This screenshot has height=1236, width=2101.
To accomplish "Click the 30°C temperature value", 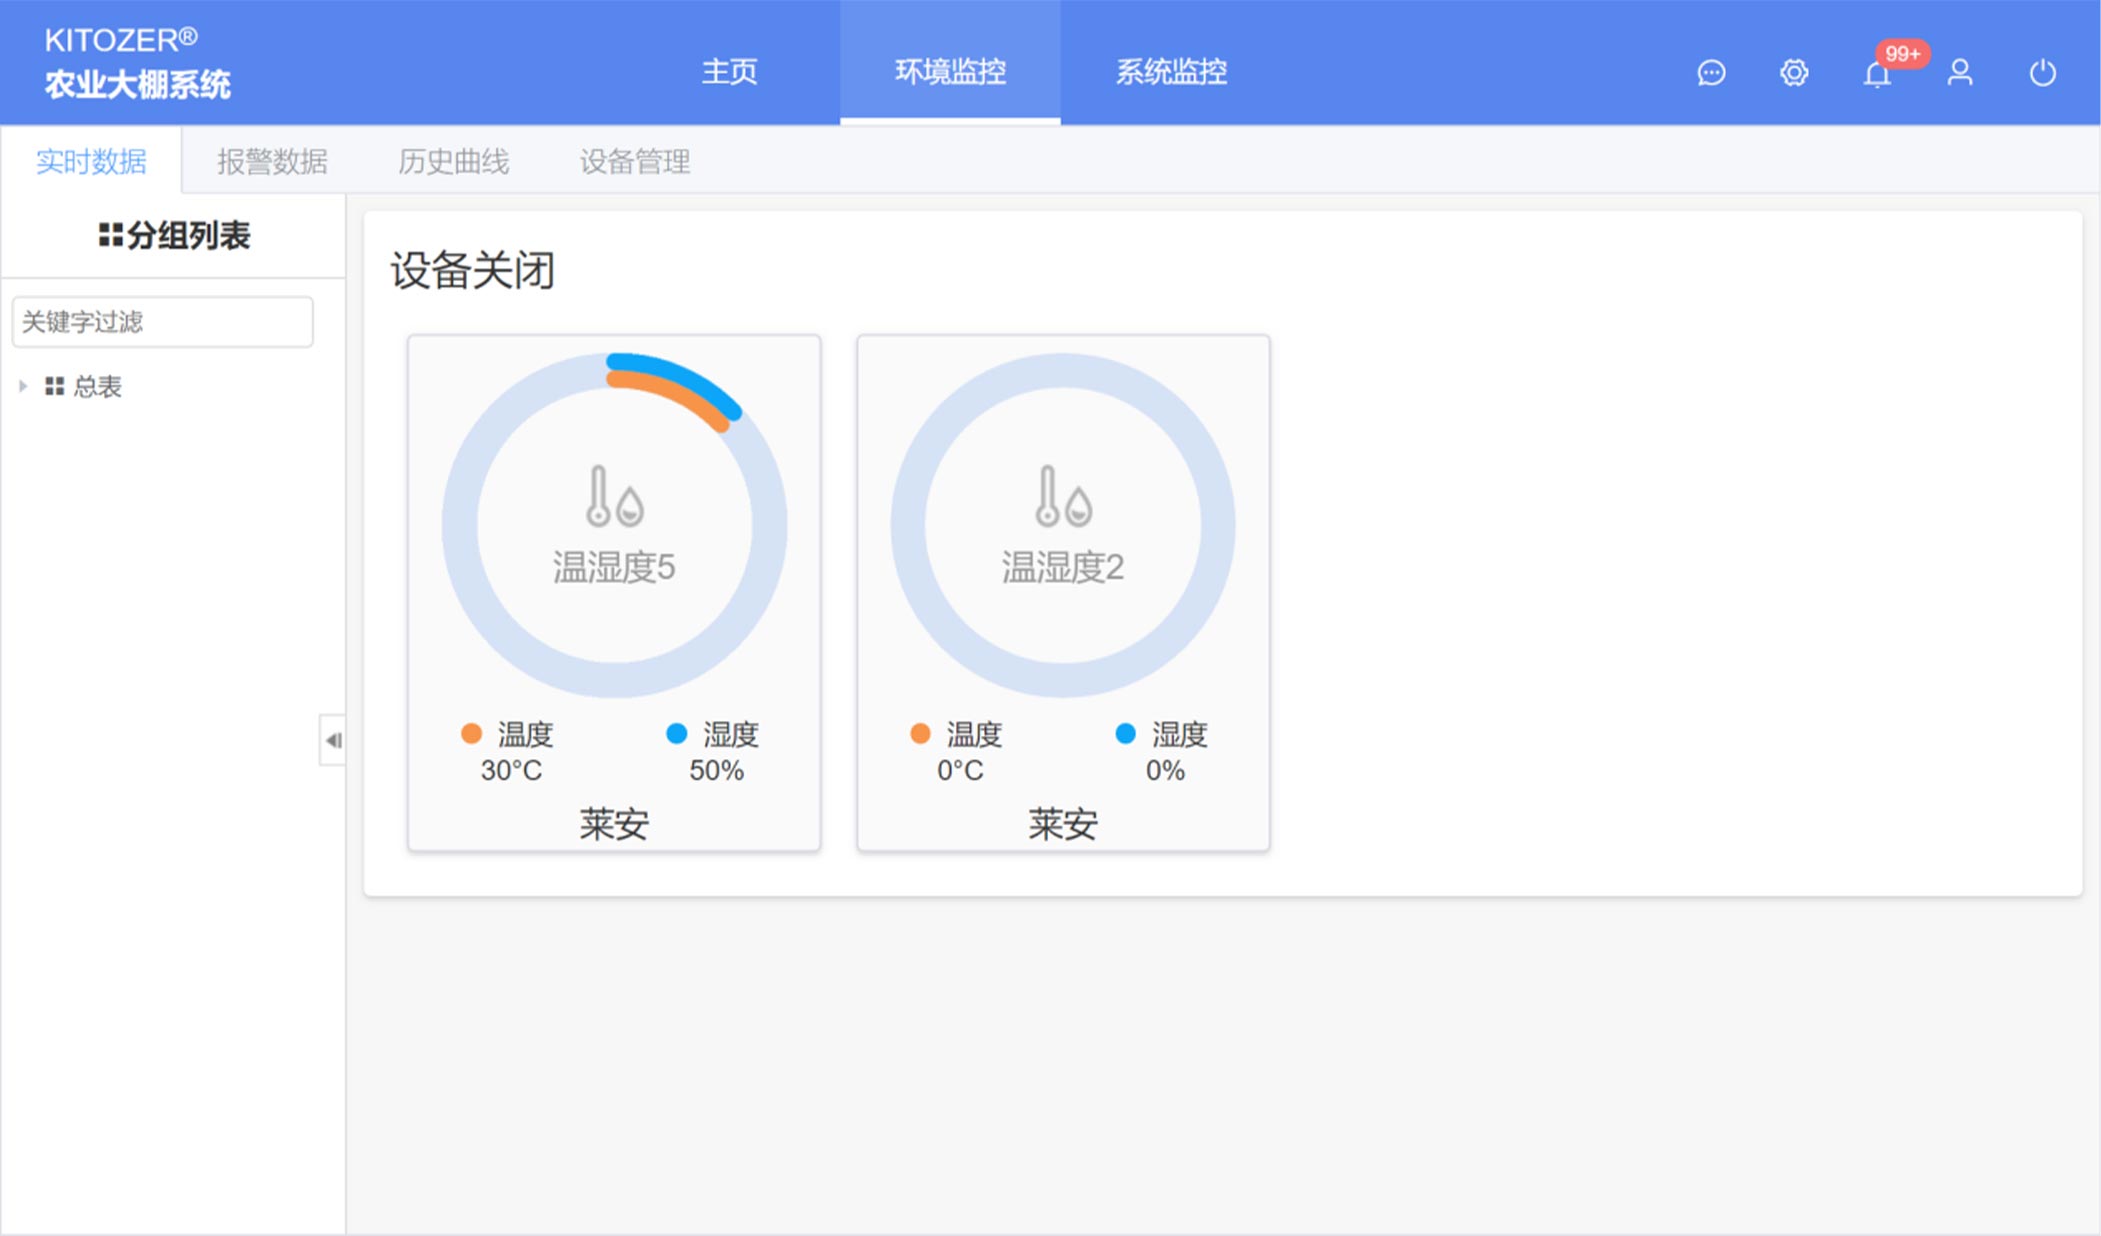I will (x=511, y=771).
